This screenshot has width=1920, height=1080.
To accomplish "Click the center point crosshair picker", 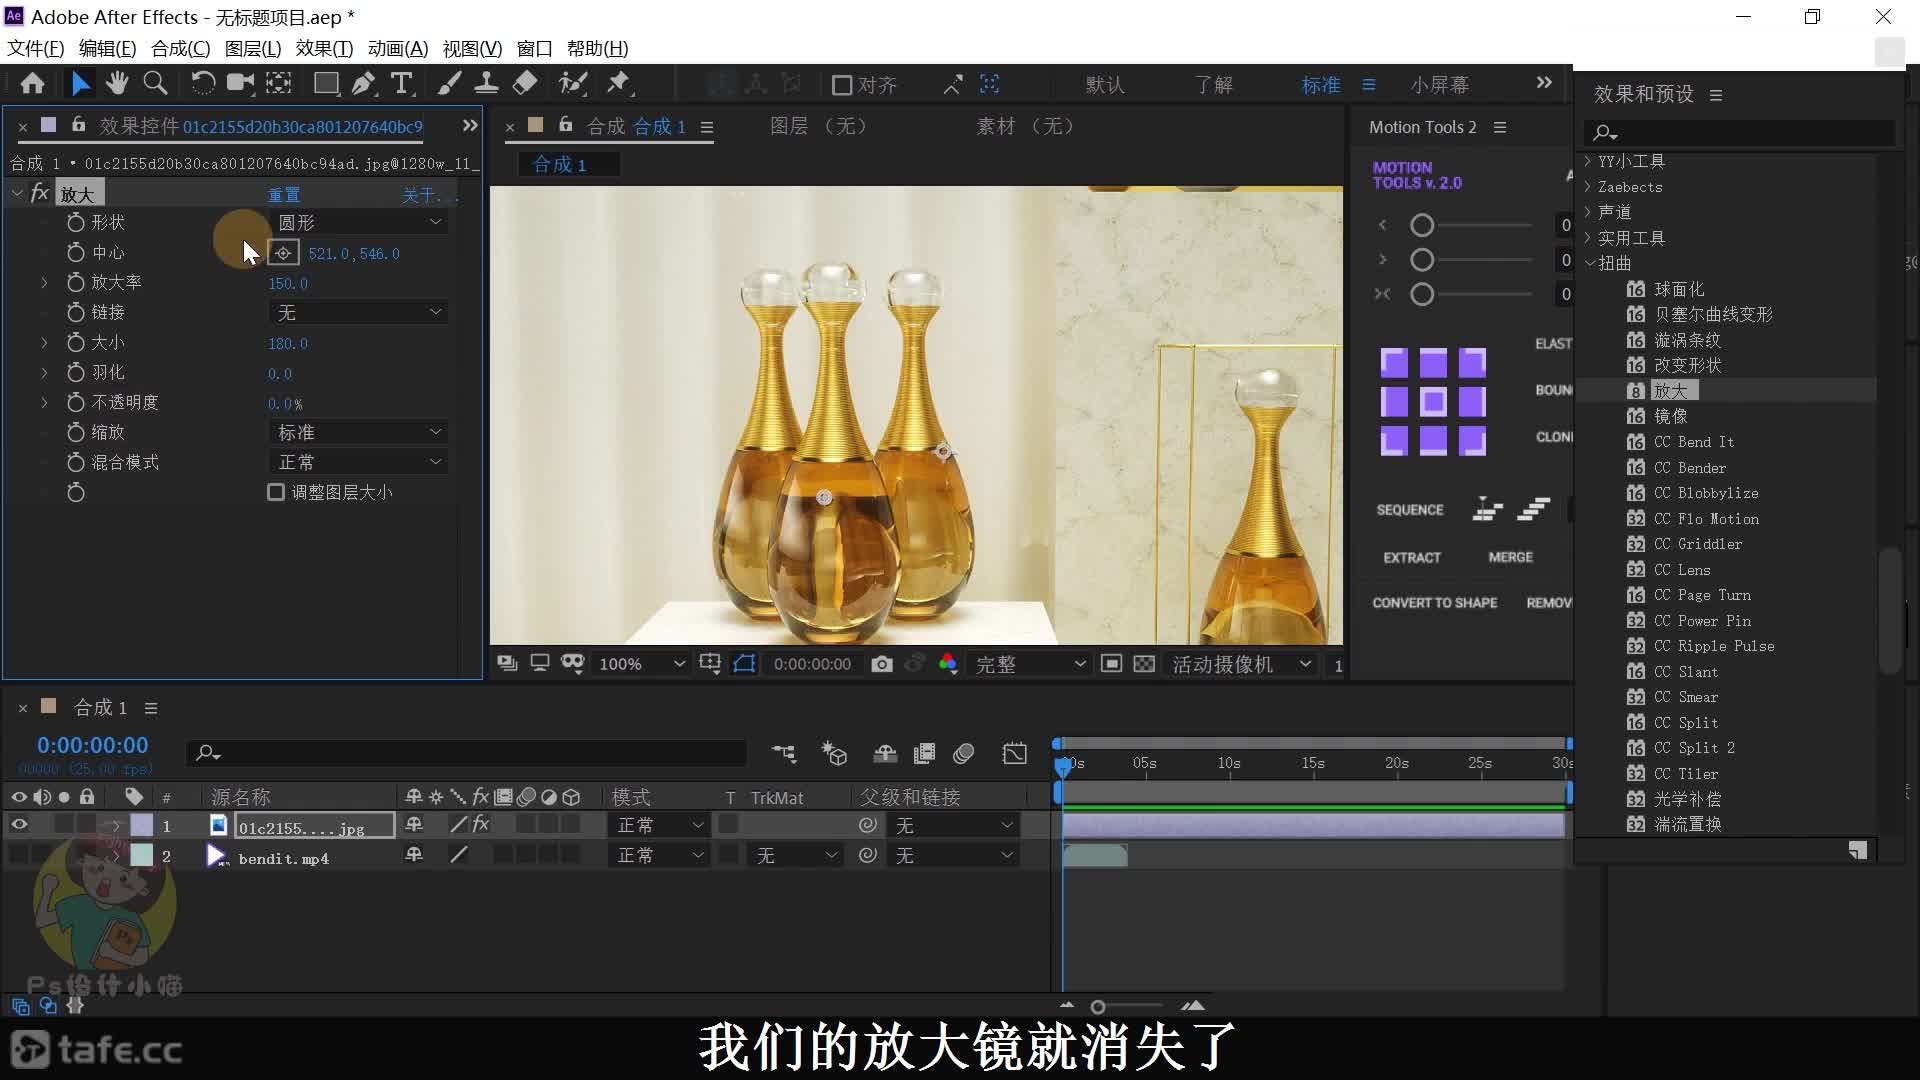I will [x=284, y=253].
